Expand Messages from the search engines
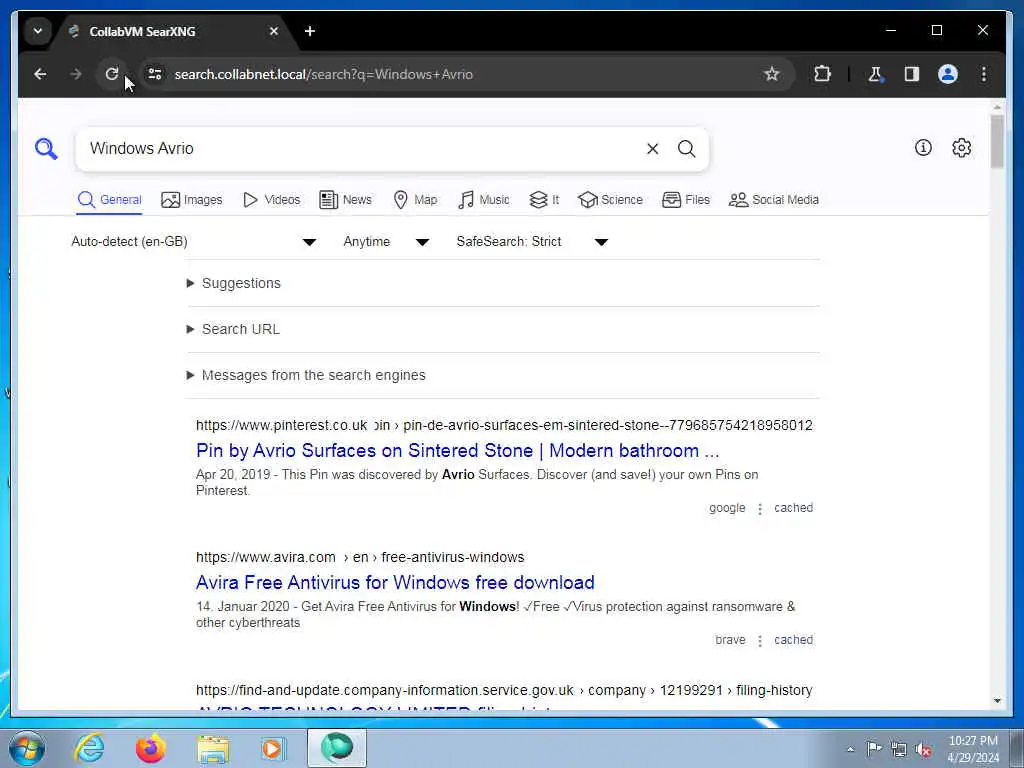Screen dimensions: 1024x768 (306, 376)
